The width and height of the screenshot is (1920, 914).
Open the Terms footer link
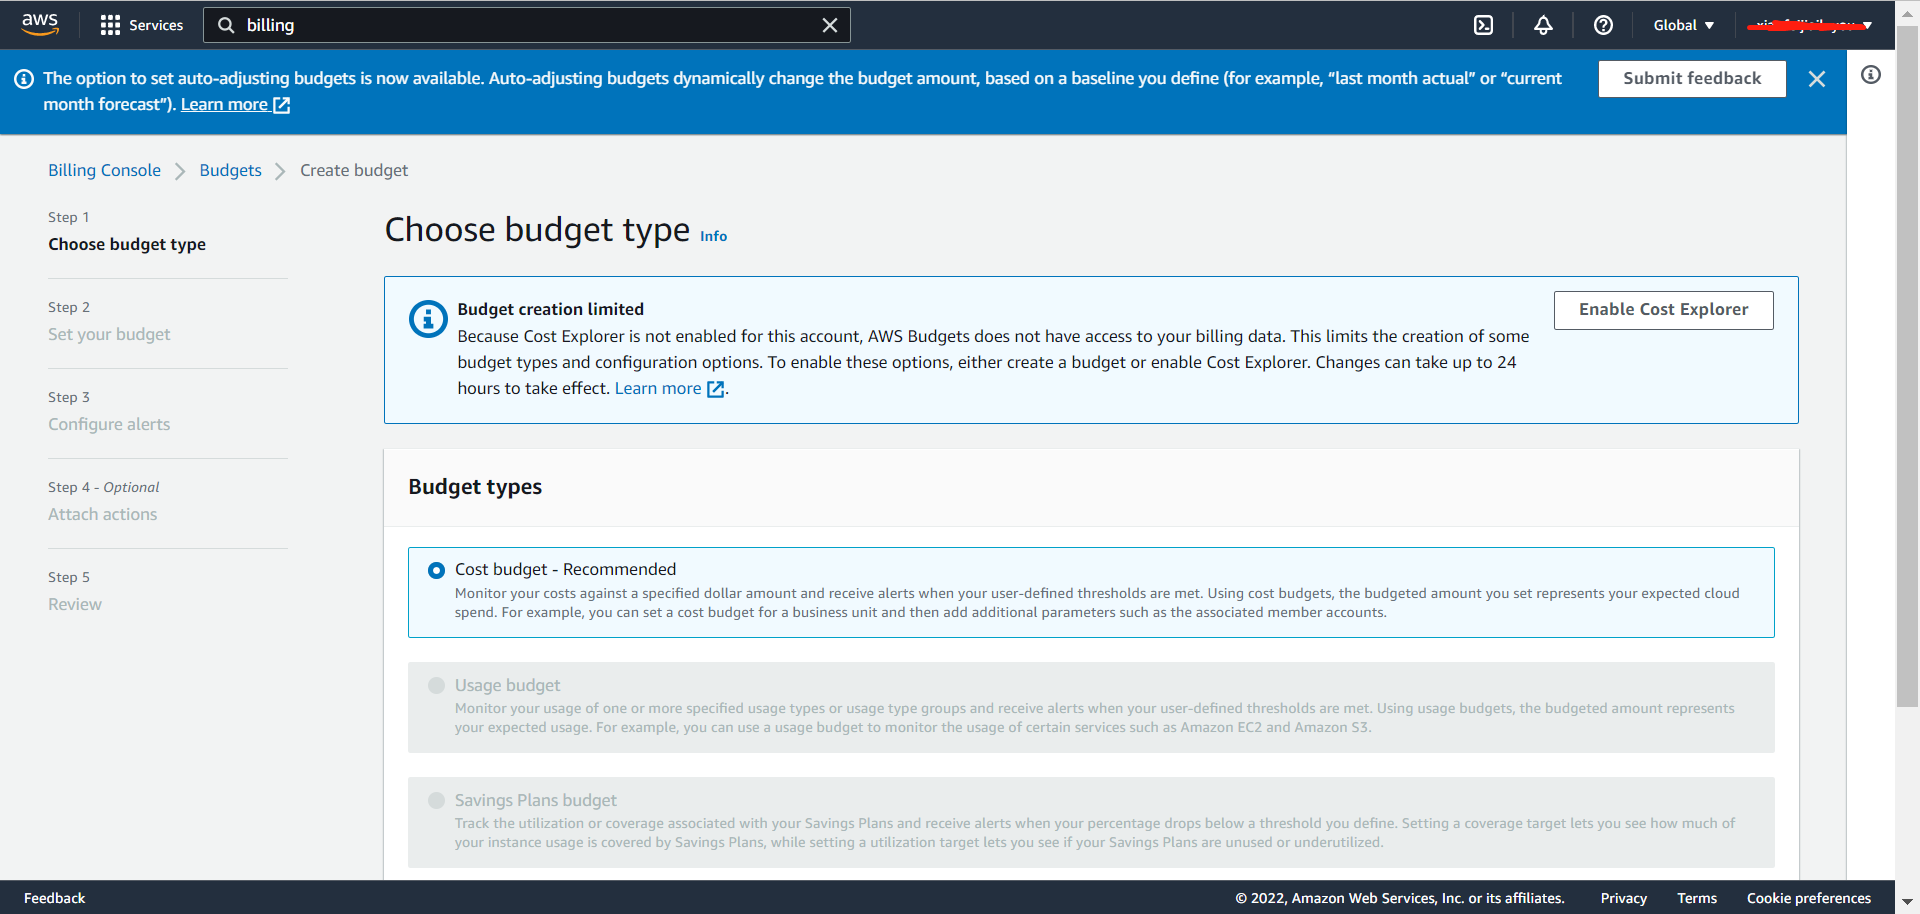[1696, 898]
